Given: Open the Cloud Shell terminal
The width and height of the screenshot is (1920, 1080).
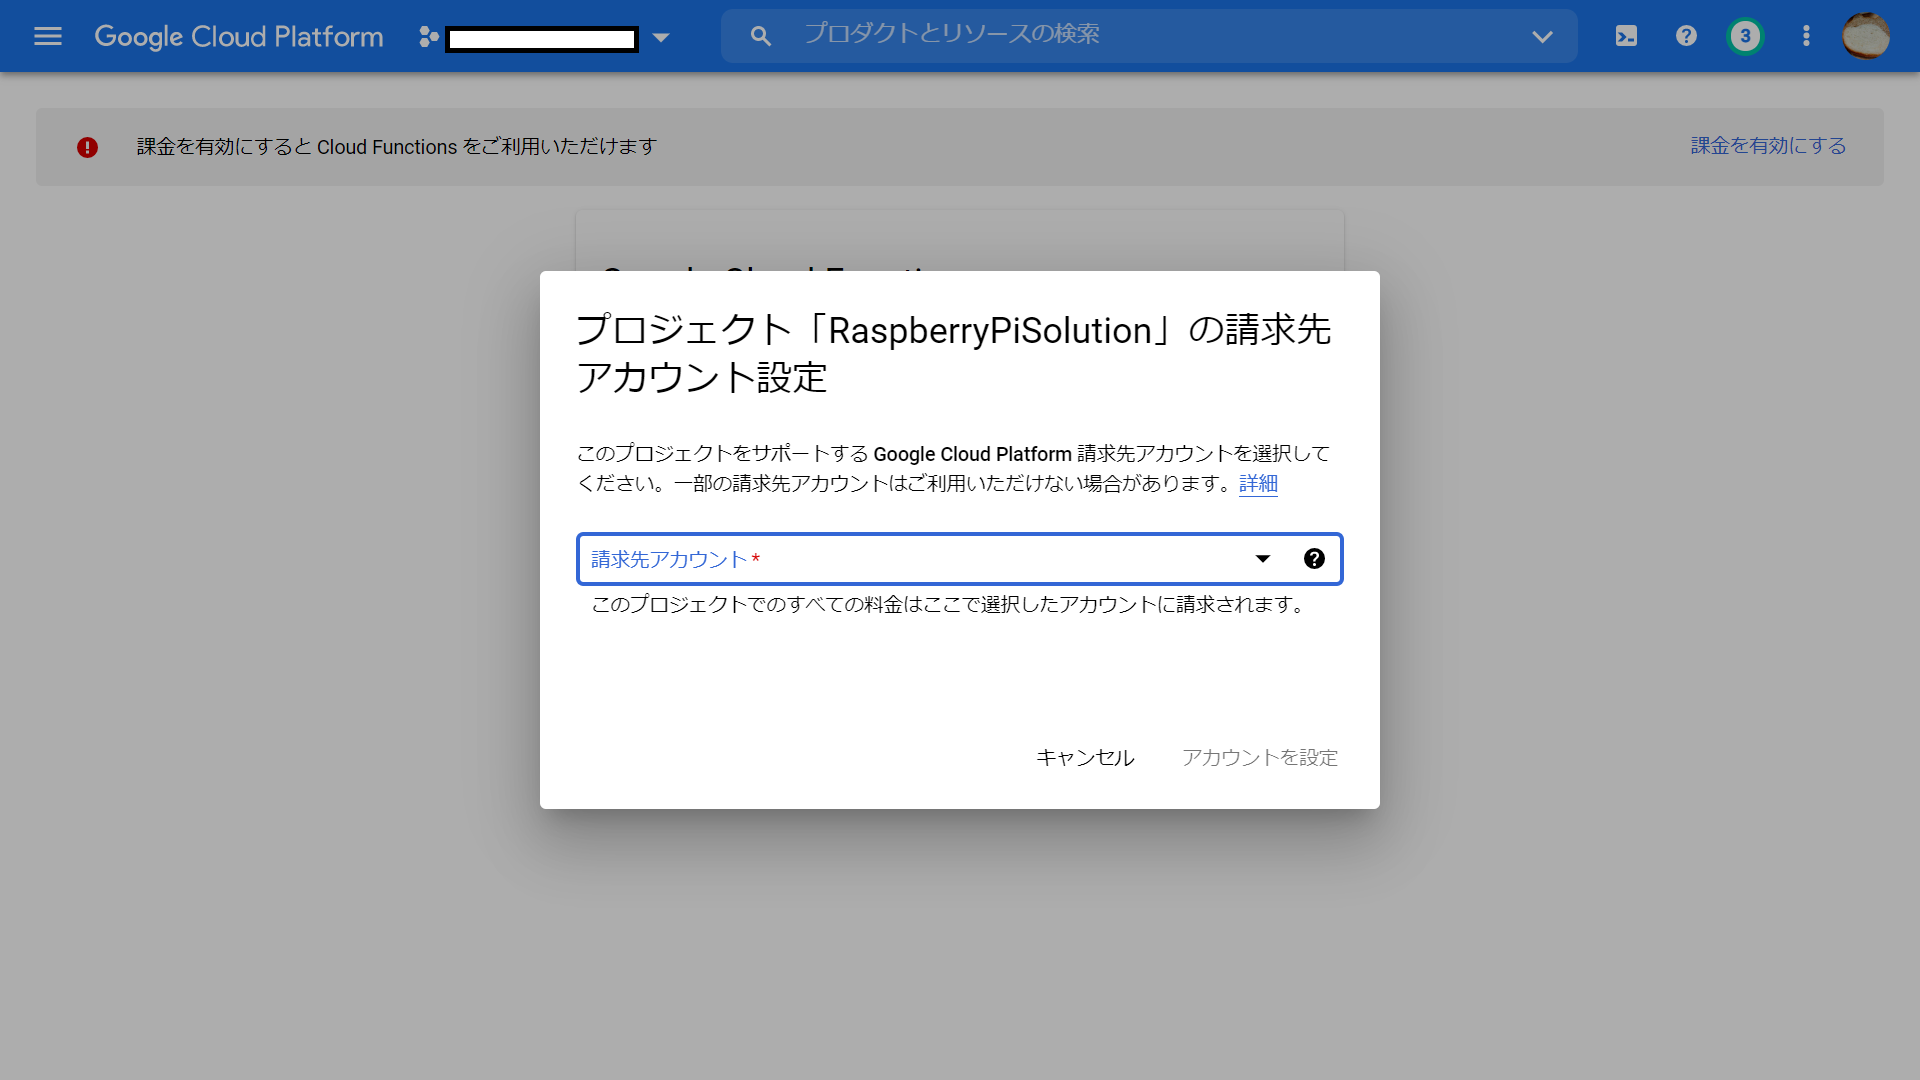Looking at the screenshot, I should 1626,36.
